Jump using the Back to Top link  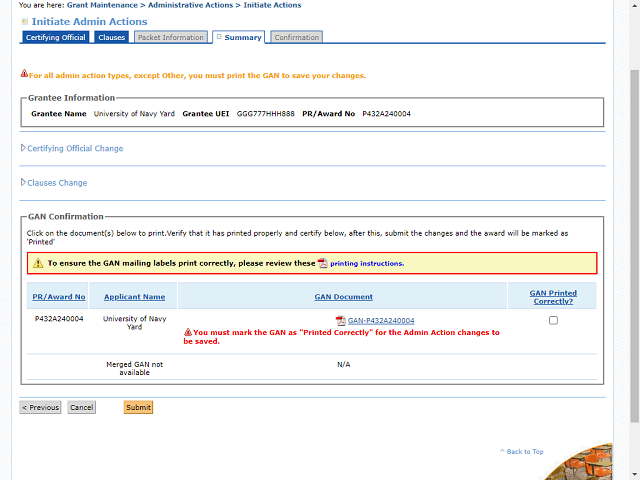[522, 451]
